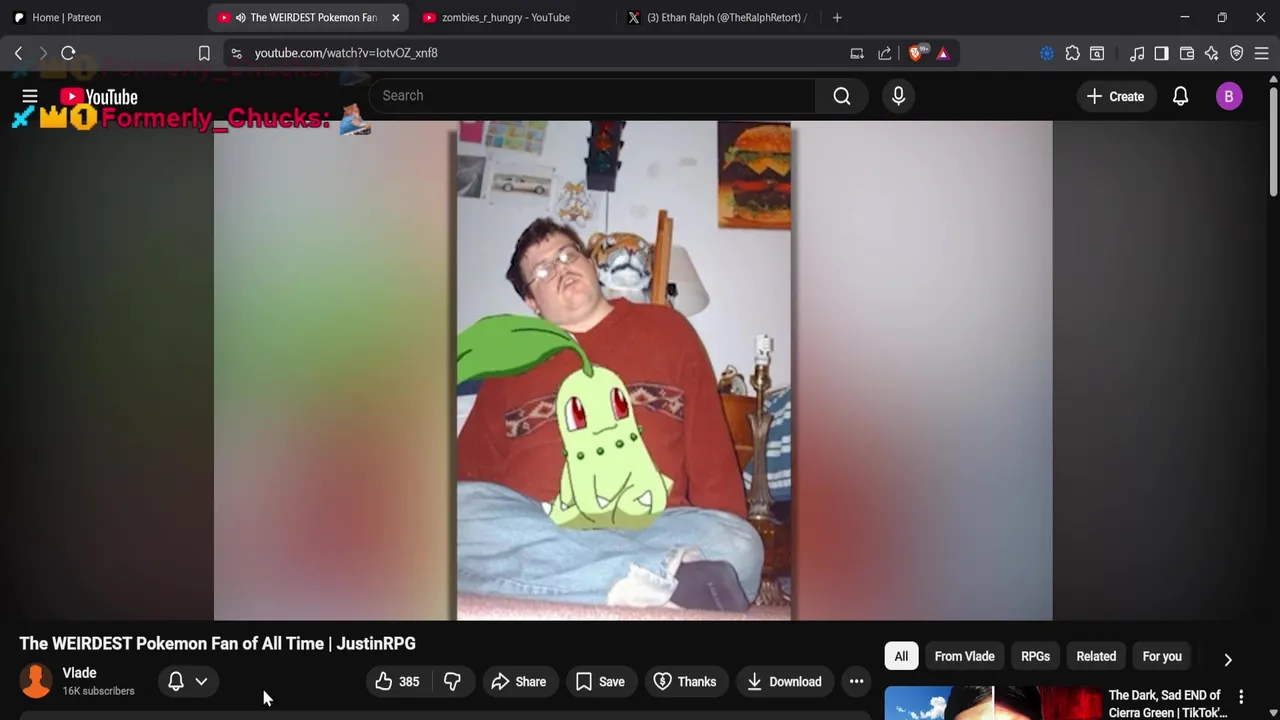This screenshot has height=720, width=1280.
Task: Start voice search with the microphone
Action: (x=898, y=96)
